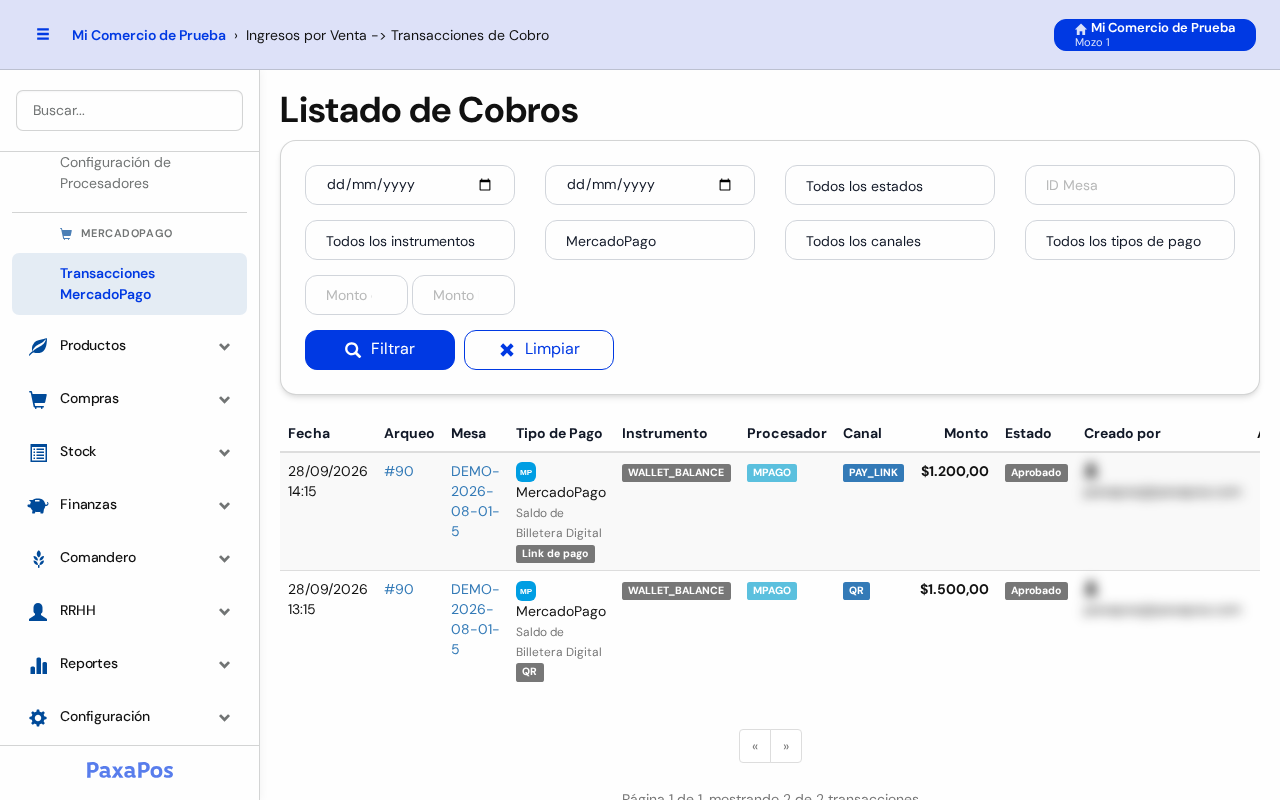Focus the ID Mesa input field

[x=1130, y=185]
